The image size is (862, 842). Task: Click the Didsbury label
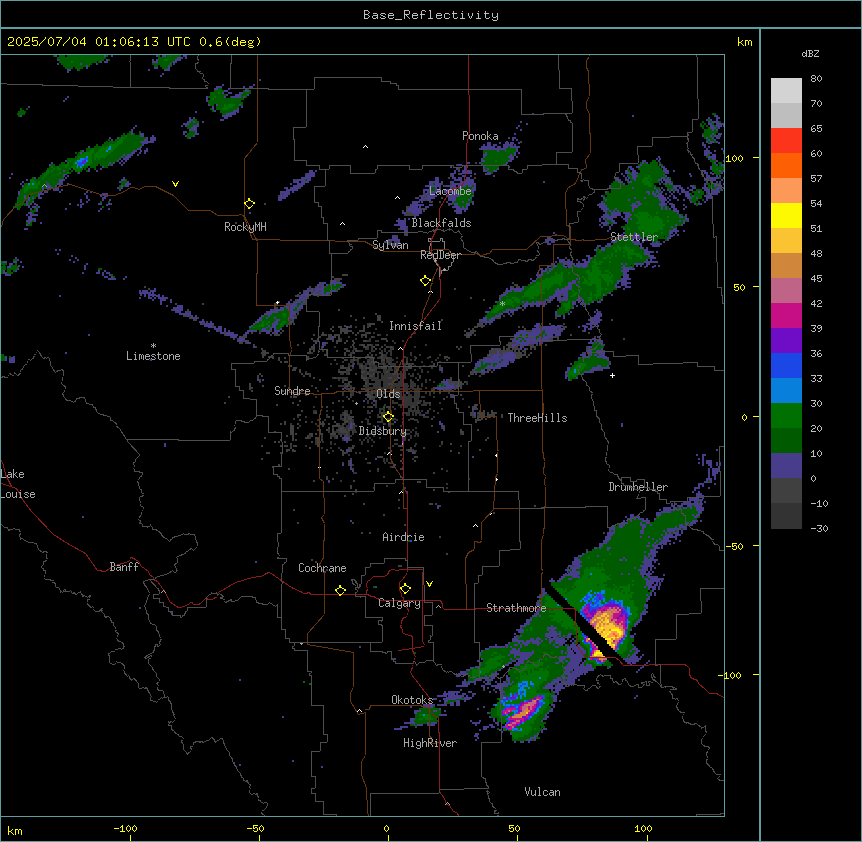pyautogui.click(x=383, y=431)
